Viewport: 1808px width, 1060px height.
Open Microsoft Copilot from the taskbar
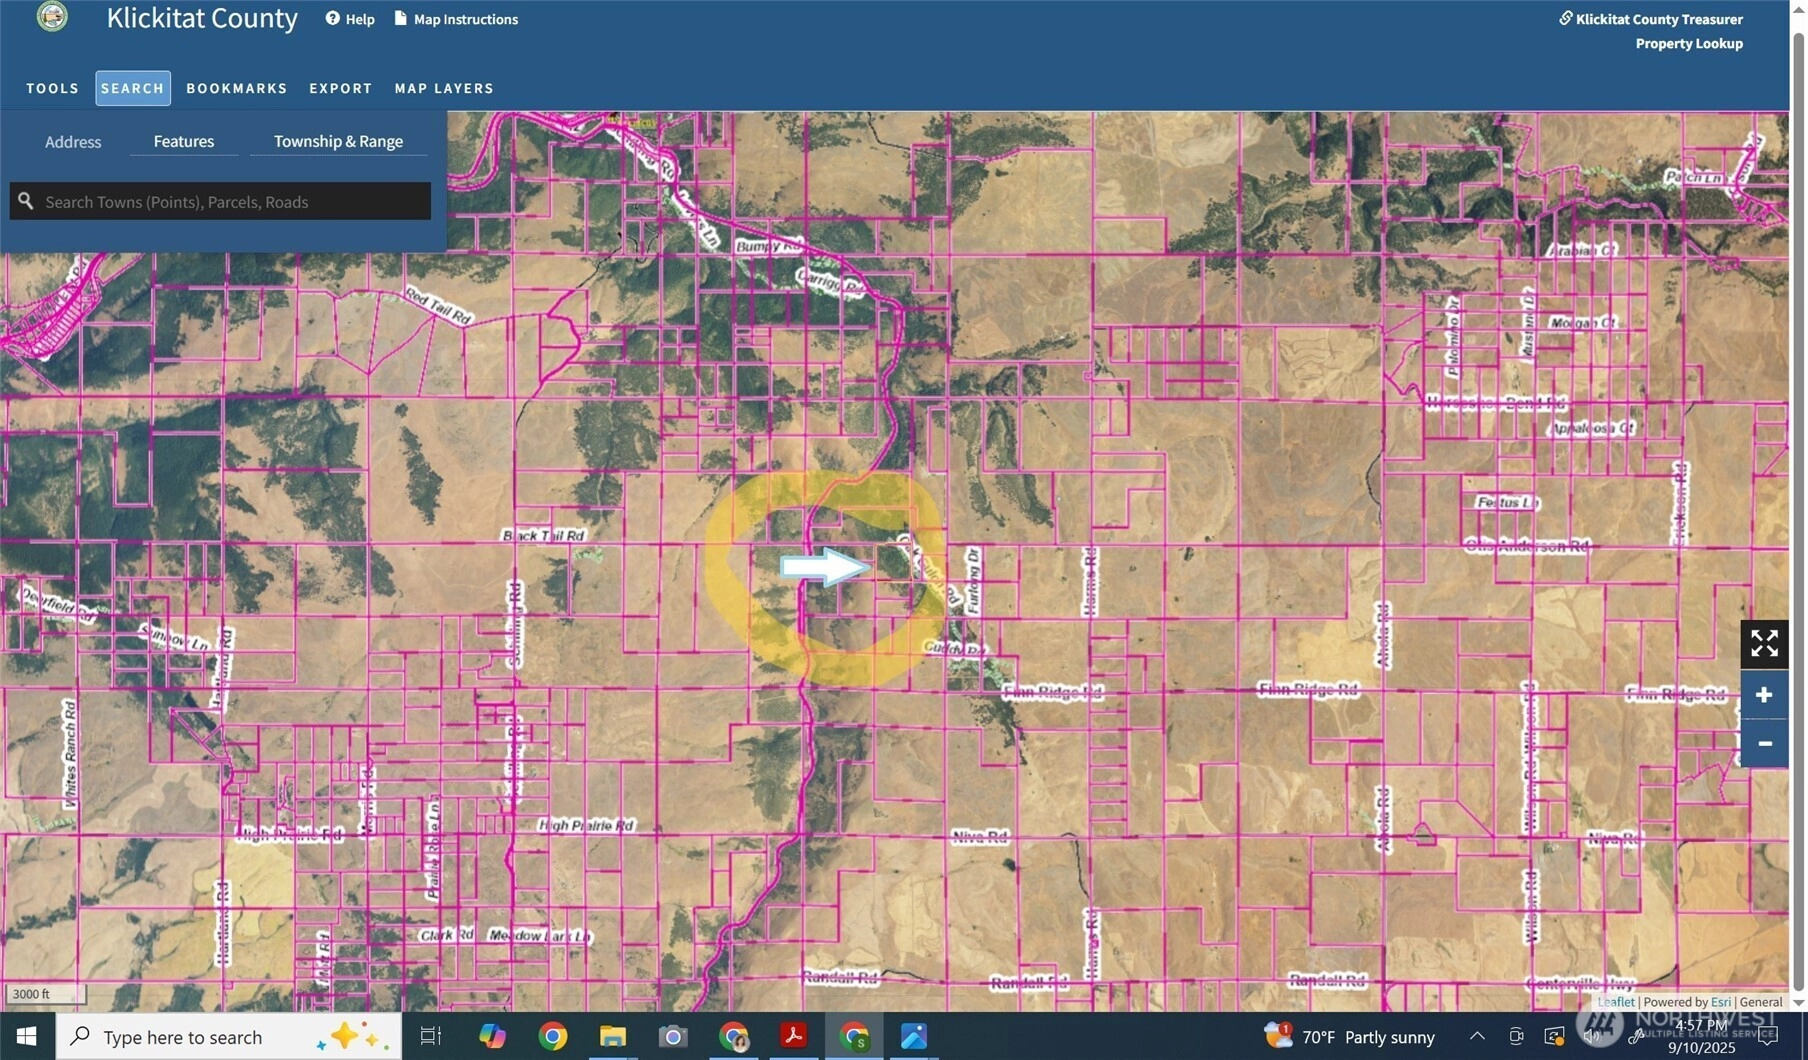tap(491, 1036)
